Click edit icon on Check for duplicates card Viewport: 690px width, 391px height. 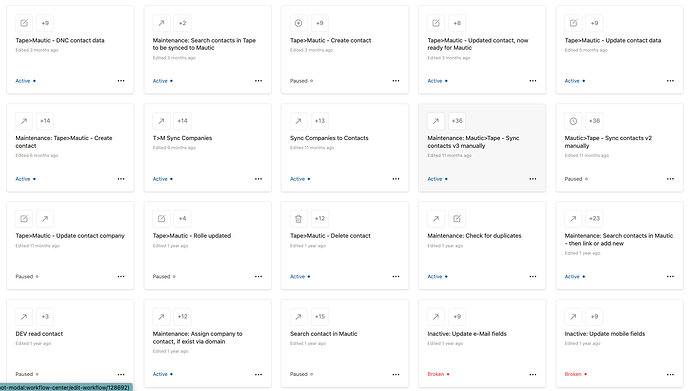[457, 219]
